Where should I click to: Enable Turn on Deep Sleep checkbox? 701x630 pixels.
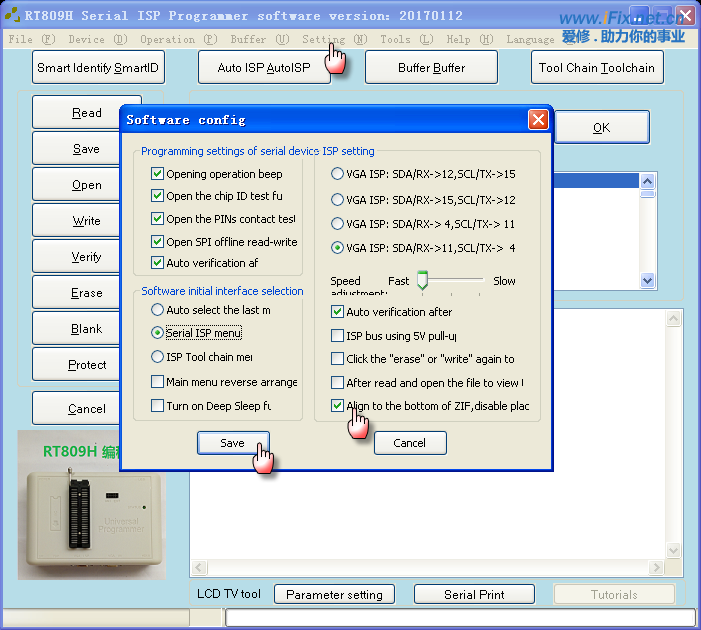tap(157, 406)
